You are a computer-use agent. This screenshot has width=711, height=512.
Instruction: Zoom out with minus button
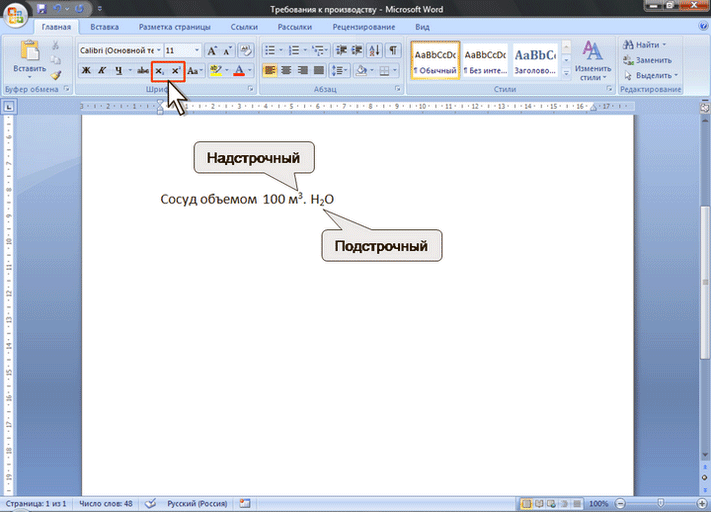(620, 503)
